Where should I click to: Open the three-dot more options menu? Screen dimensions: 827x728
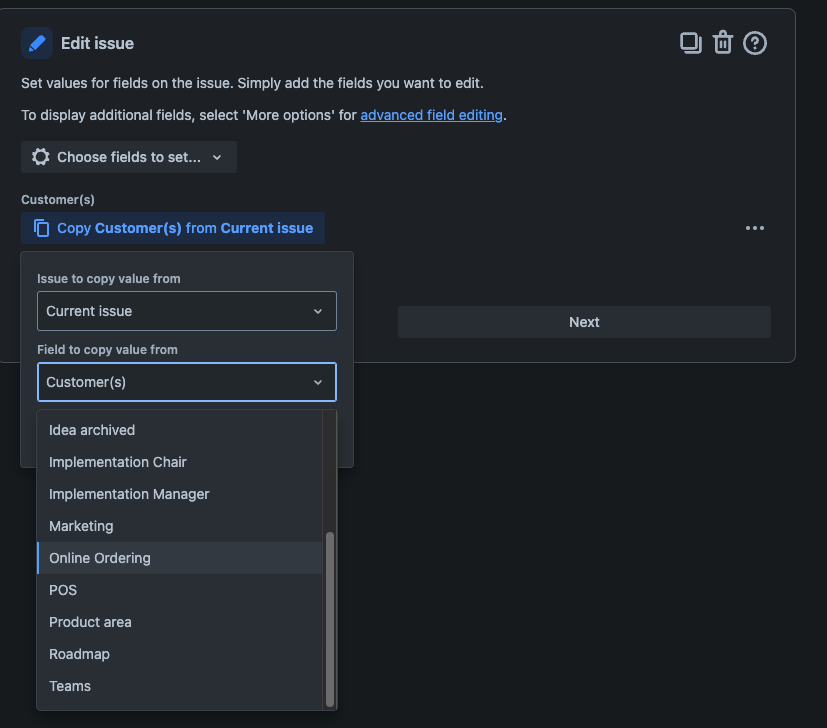coord(755,228)
